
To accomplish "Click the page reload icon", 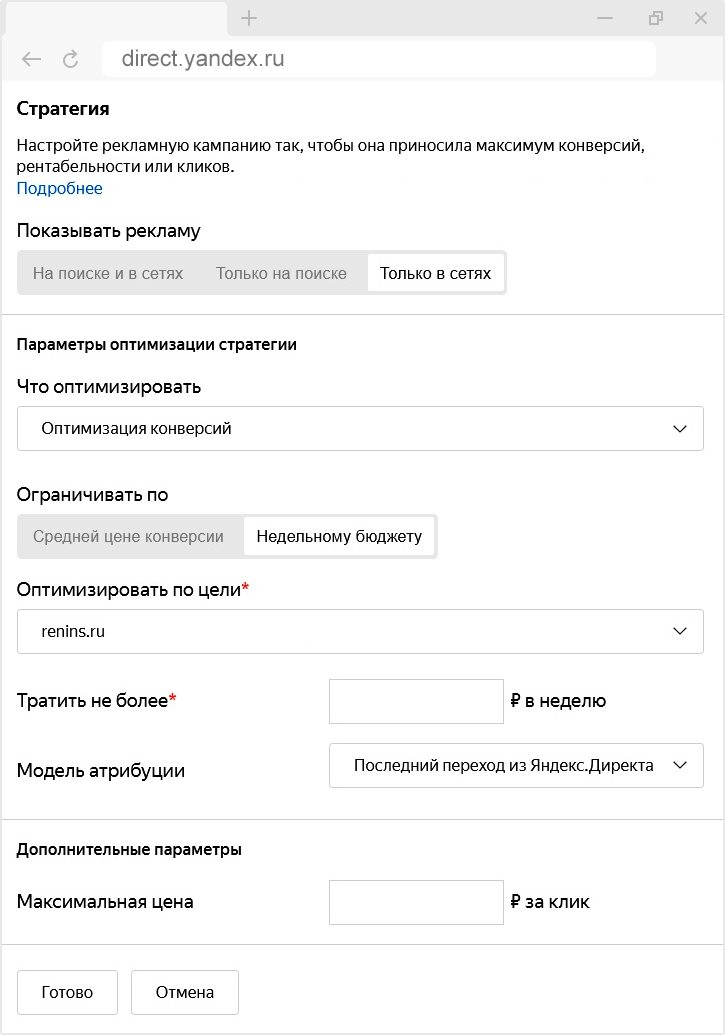I will (x=70, y=59).
